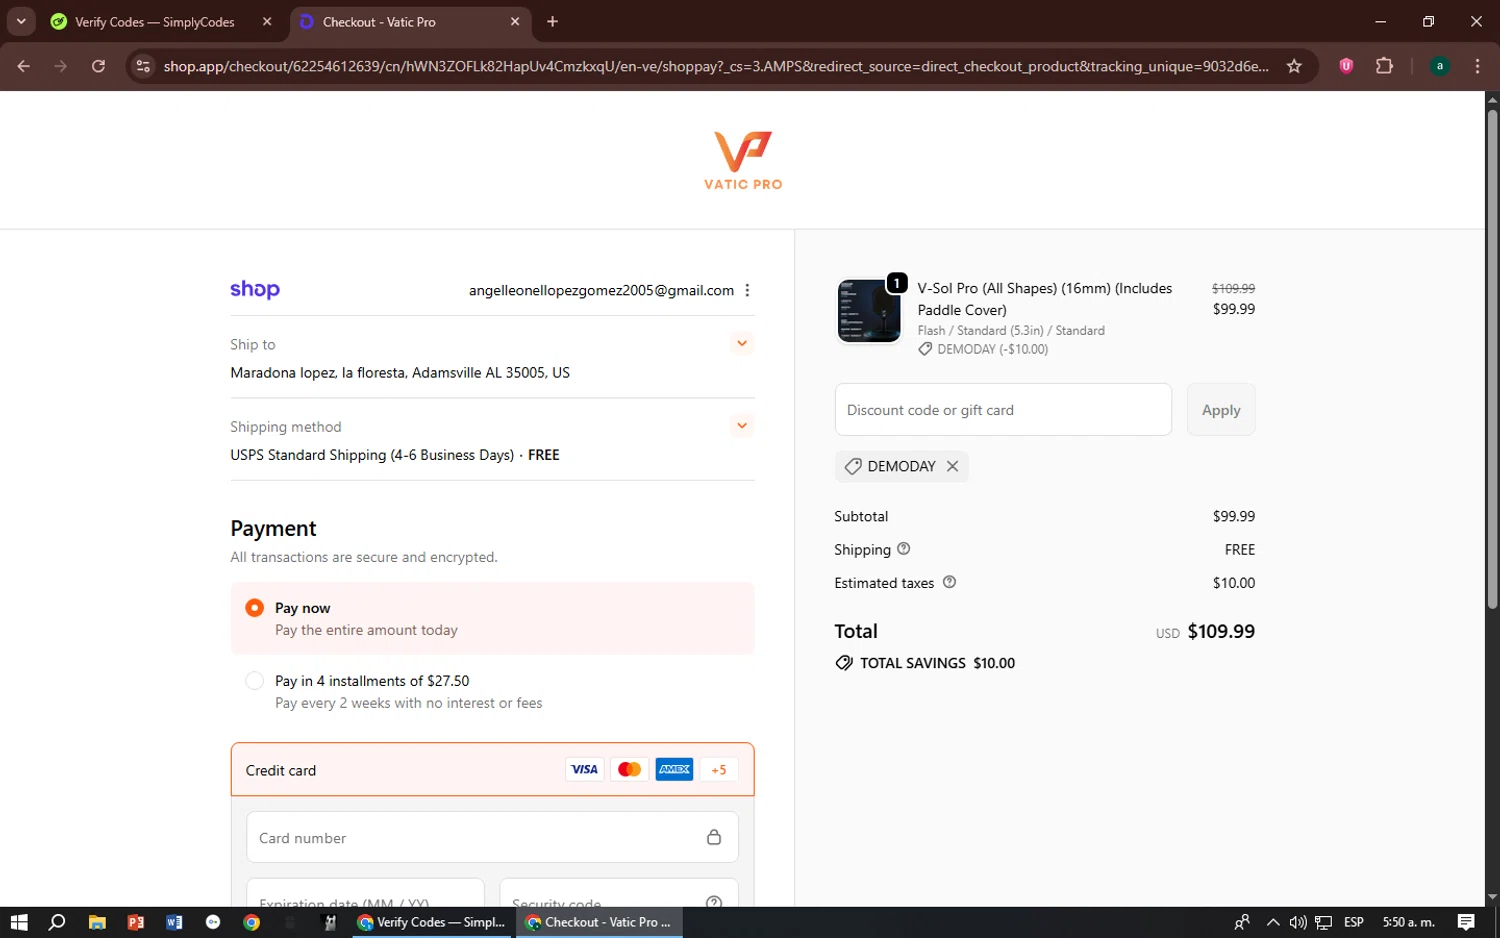Open the Shipping info help icon

tap(904, 549)
